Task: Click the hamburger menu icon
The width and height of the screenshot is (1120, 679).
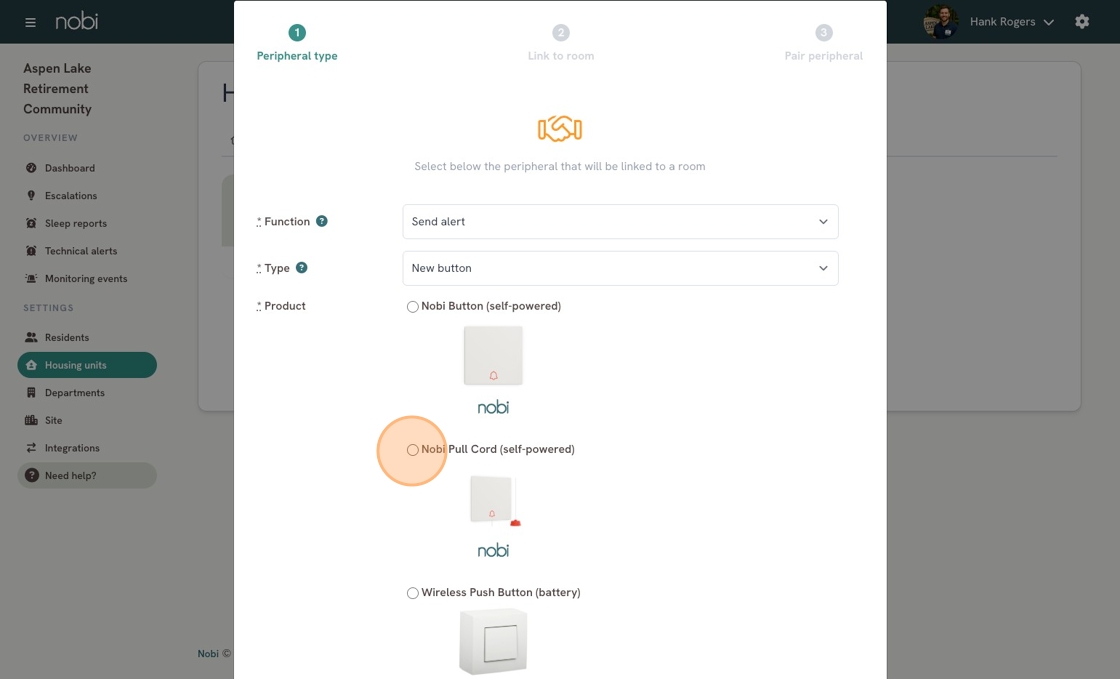Action: click(30, 22)
